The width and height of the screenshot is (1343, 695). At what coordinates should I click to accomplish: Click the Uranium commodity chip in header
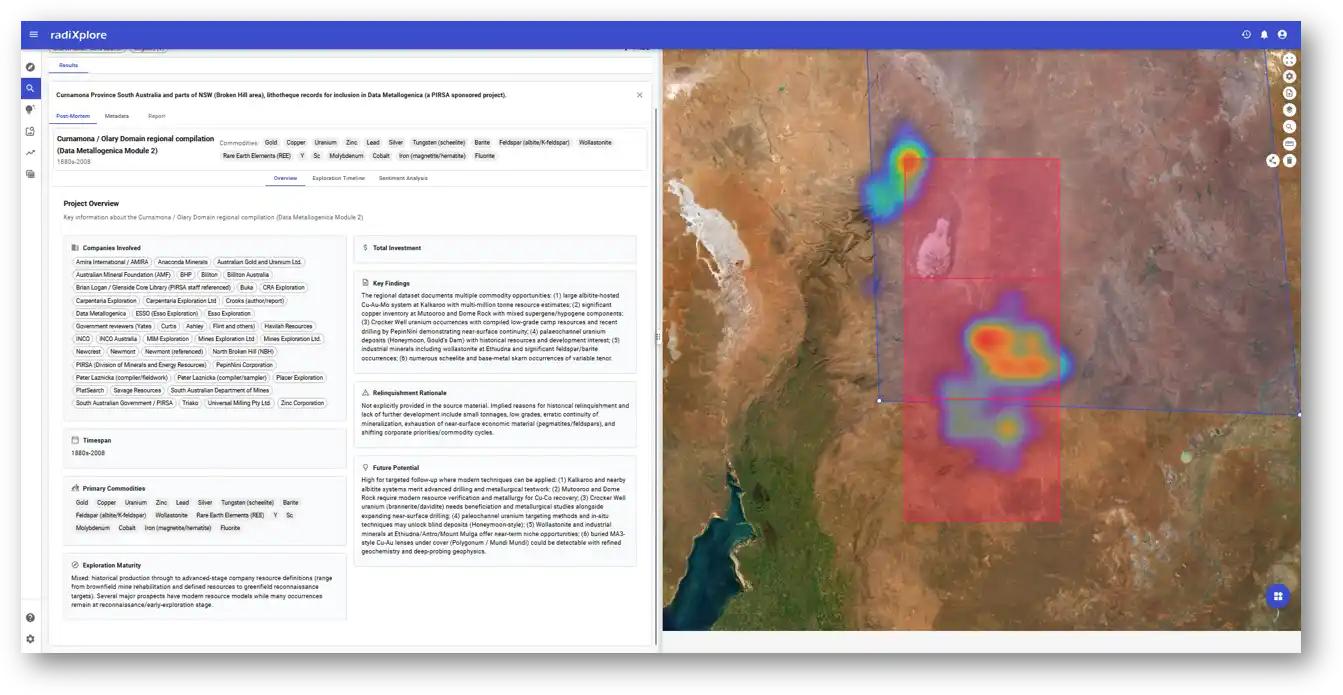click(325, 143)
